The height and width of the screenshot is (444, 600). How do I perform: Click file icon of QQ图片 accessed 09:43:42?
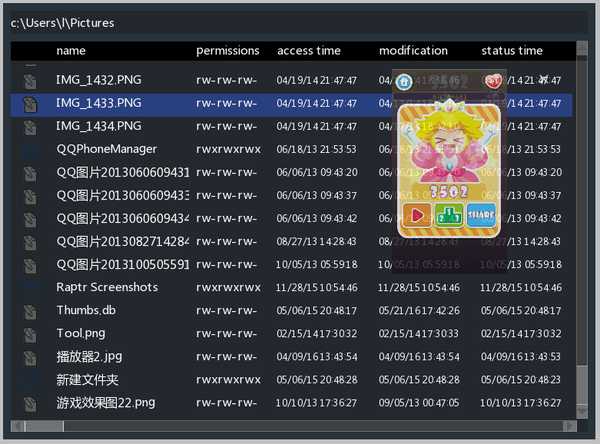pos(30,220)
